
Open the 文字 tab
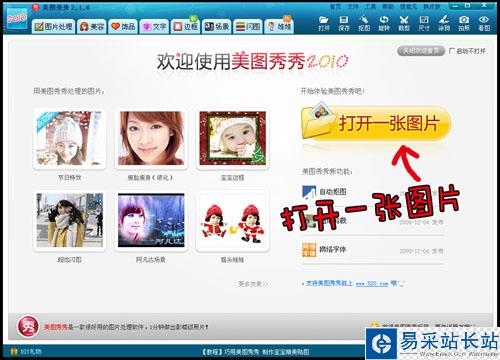pyautogui.click(x=154, y=26)
